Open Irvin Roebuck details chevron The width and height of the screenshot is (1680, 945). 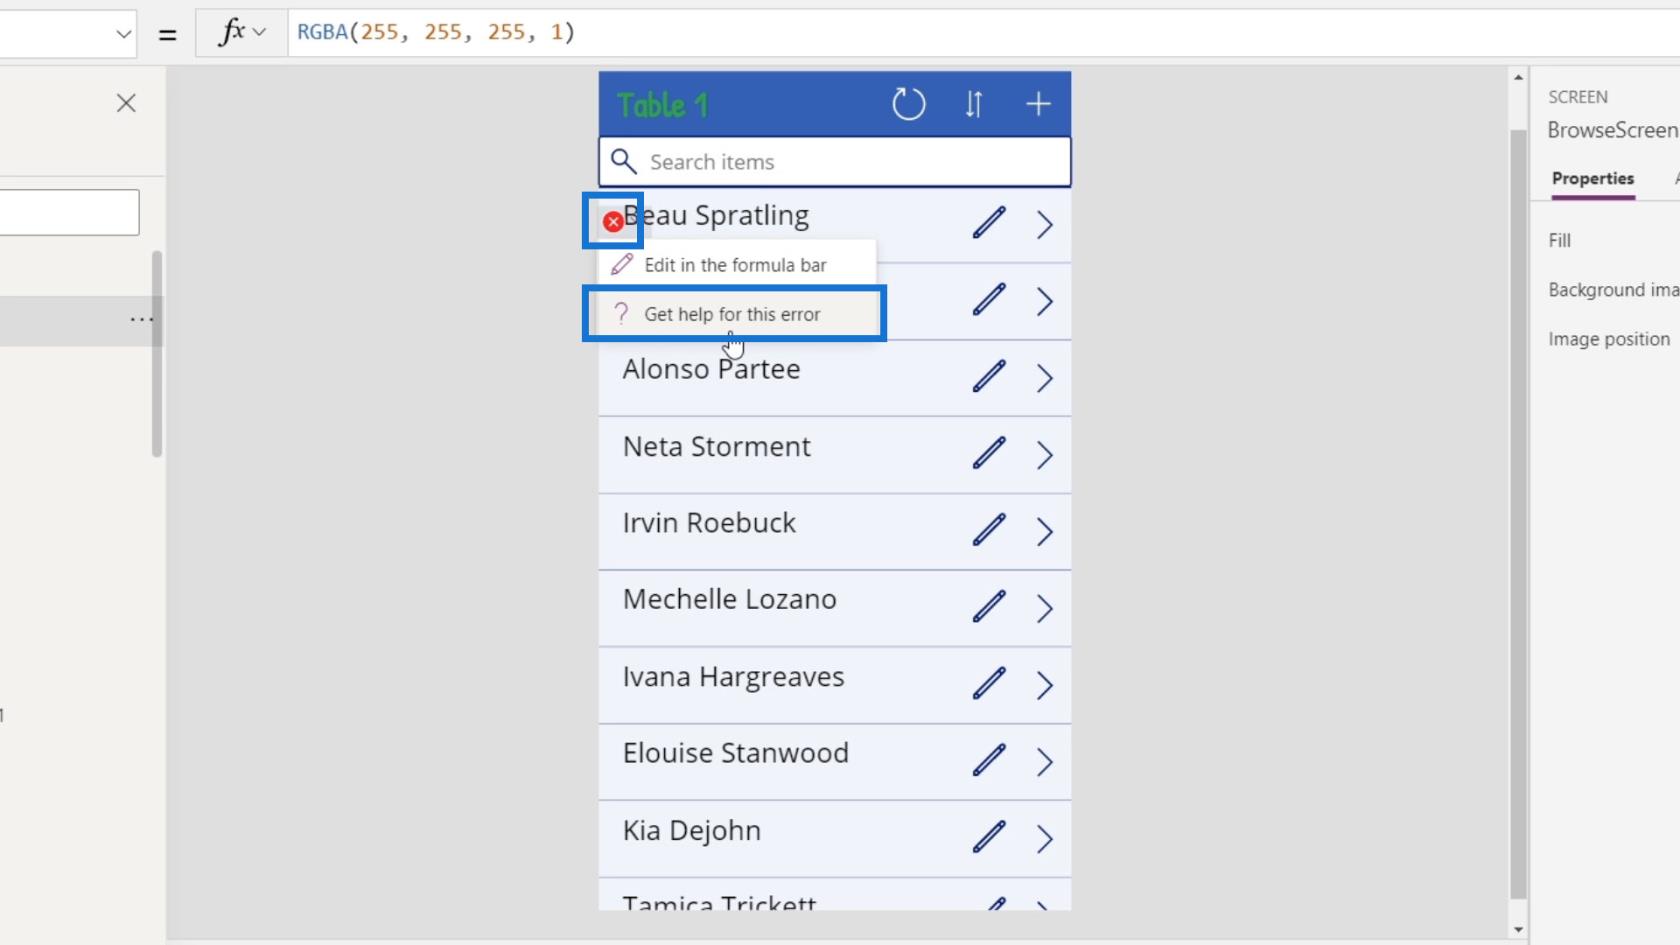click(1045, 532)
